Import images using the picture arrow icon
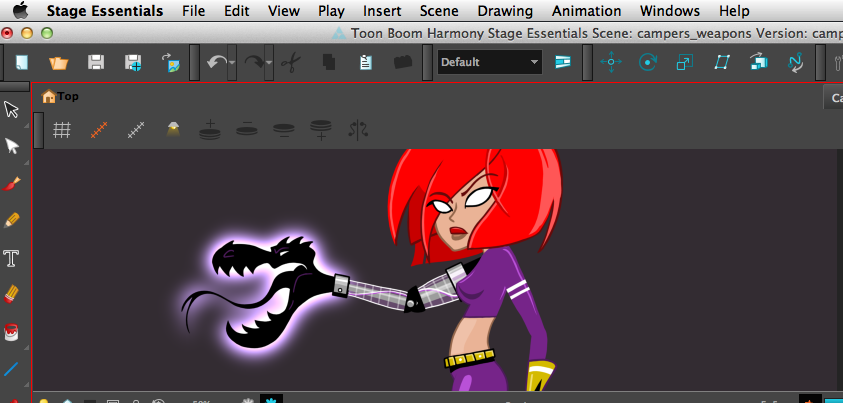 (170, 63)
